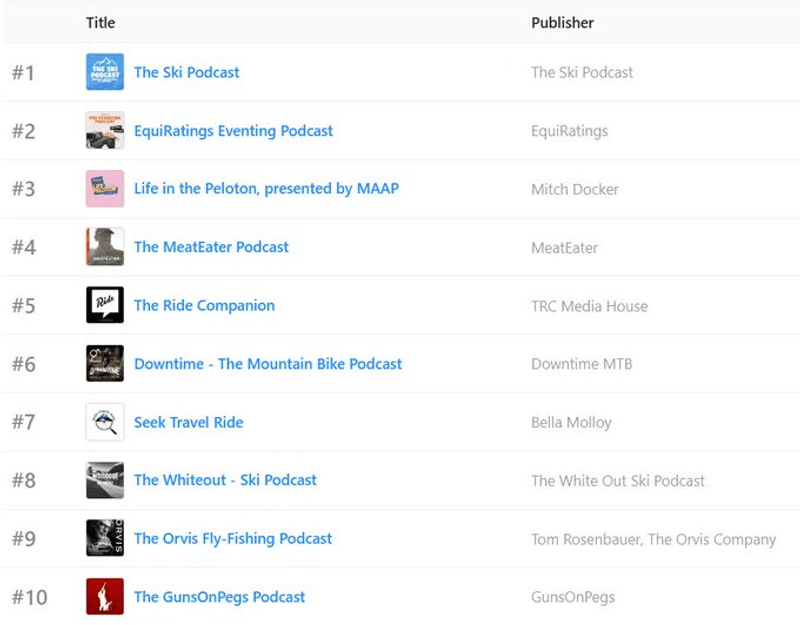Click the Title column header

[x=101, y=22]
